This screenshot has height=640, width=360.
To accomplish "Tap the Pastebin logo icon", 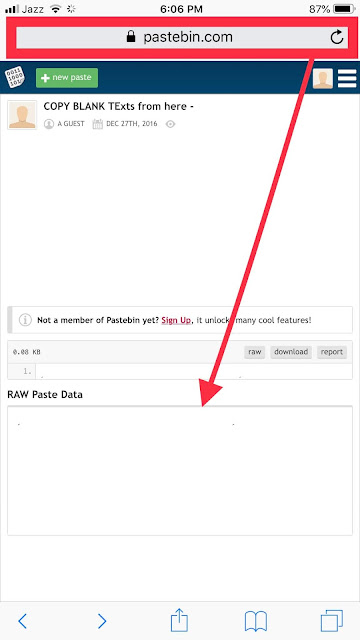I will tap(15, 78).
